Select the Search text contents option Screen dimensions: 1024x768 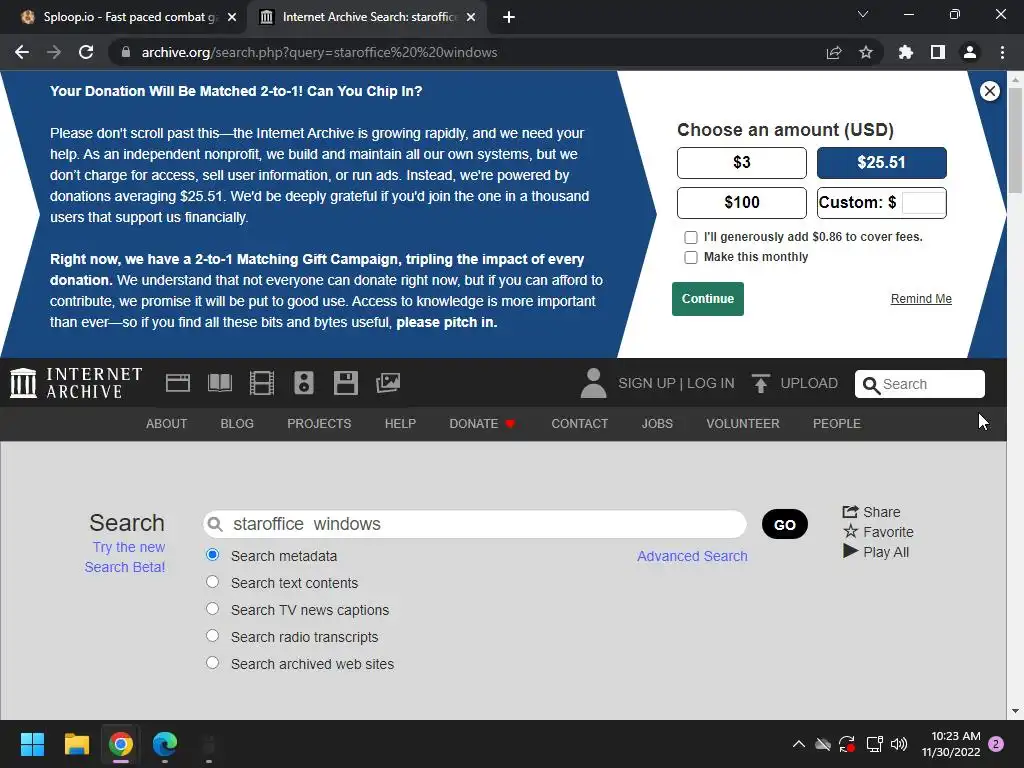212,582
